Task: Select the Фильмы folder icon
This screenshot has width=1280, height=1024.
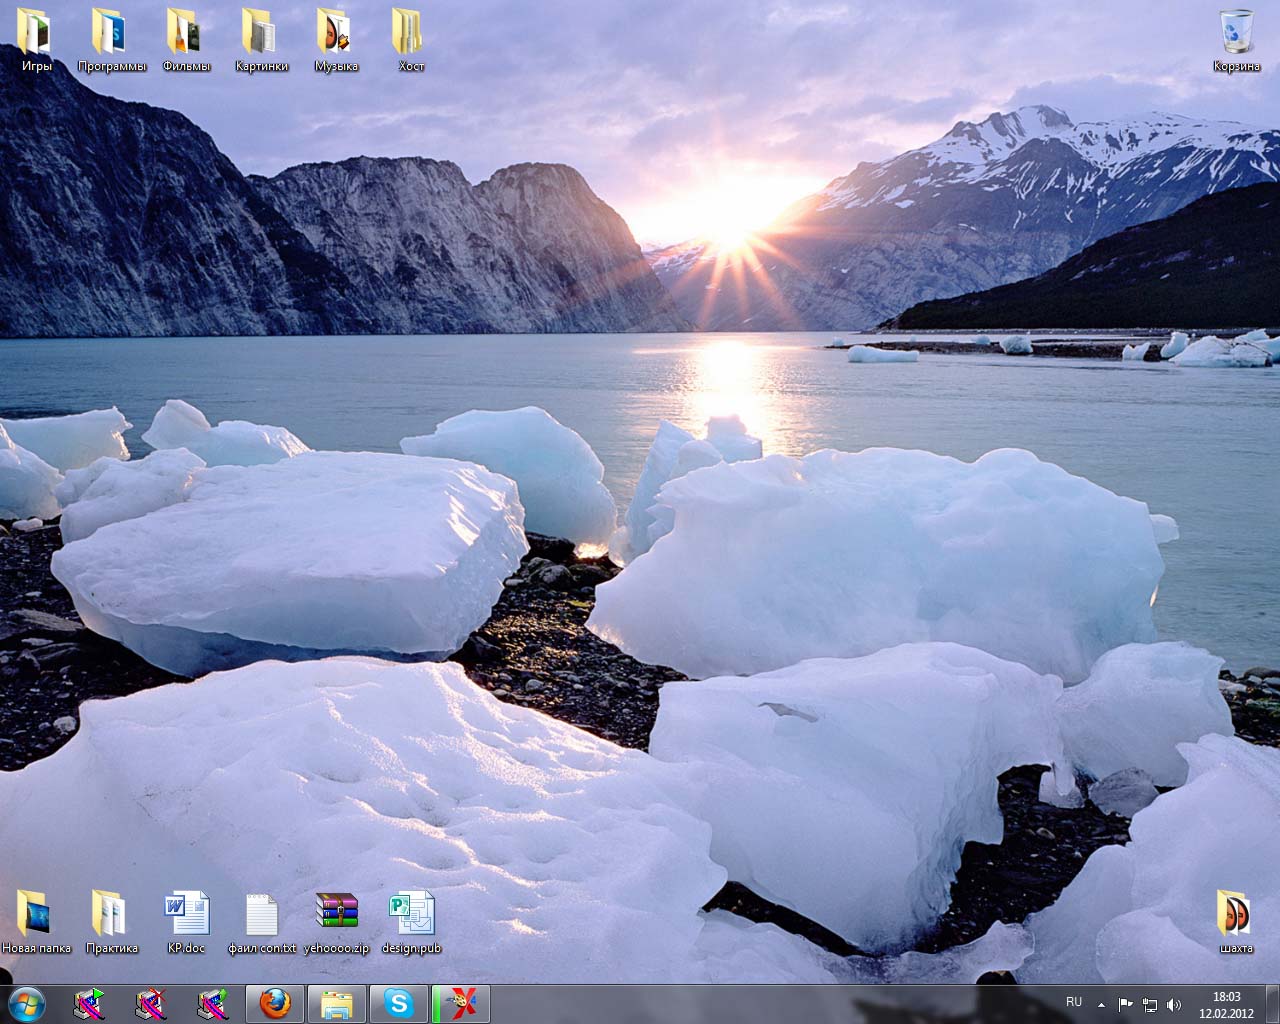Action: tap(186, 40)
